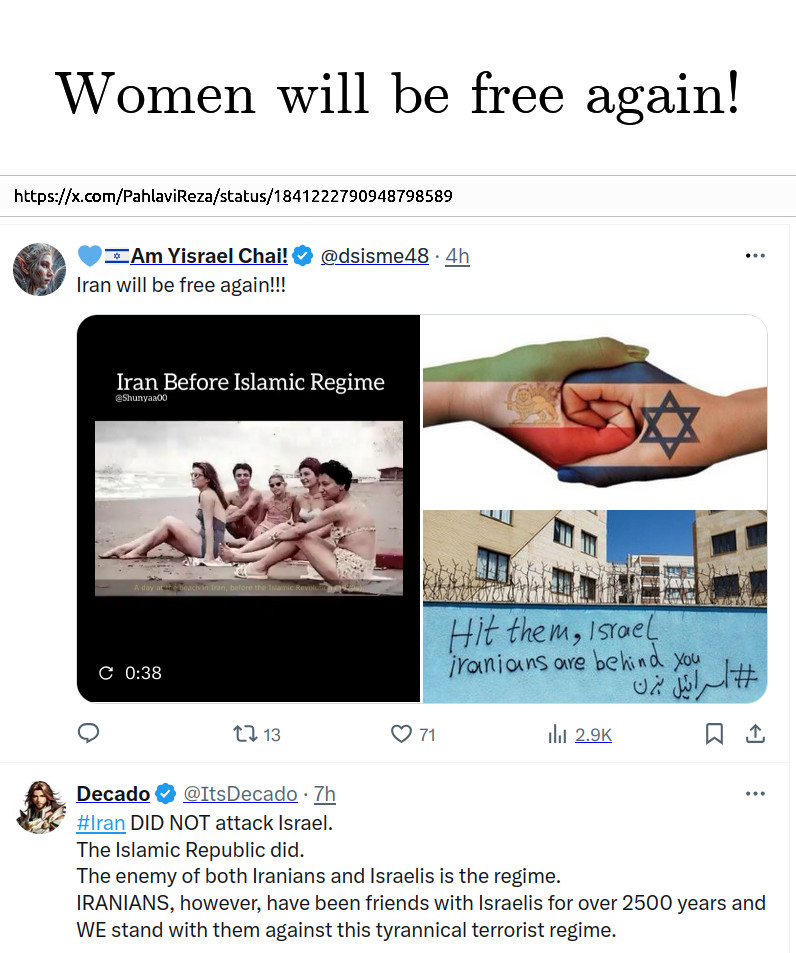Share the tweet with the upload icon

[755, 734]
